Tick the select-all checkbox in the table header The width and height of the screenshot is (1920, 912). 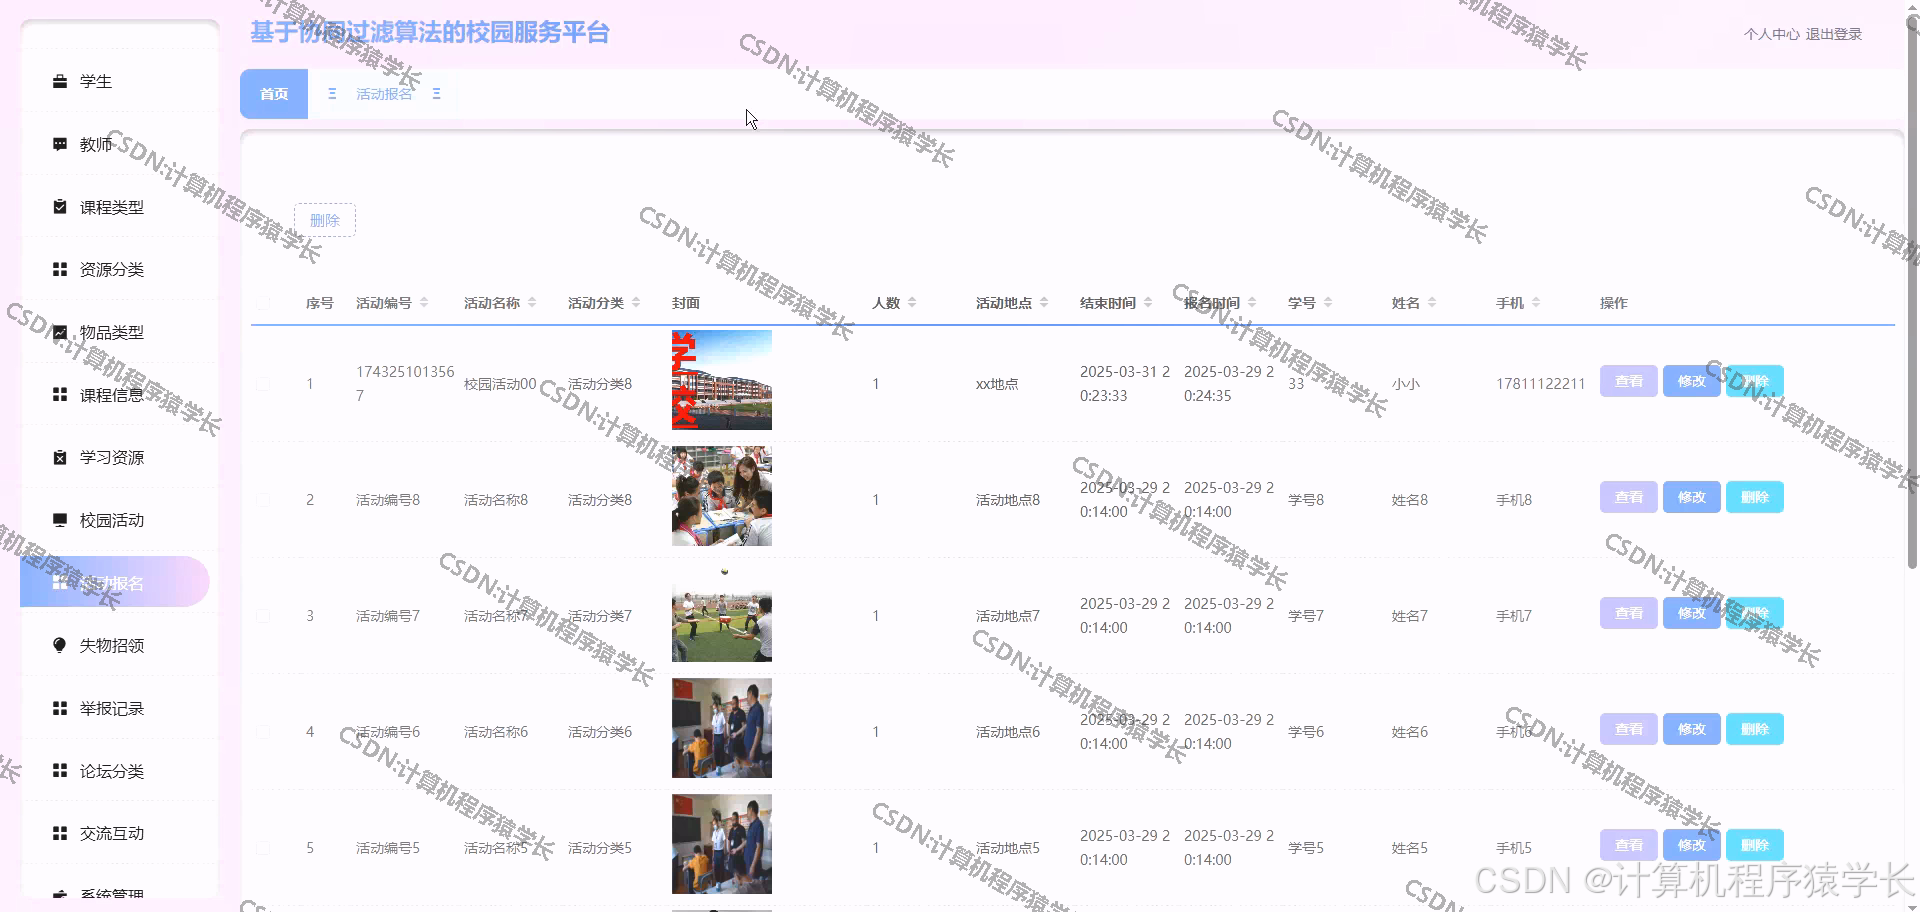point(263,303)
